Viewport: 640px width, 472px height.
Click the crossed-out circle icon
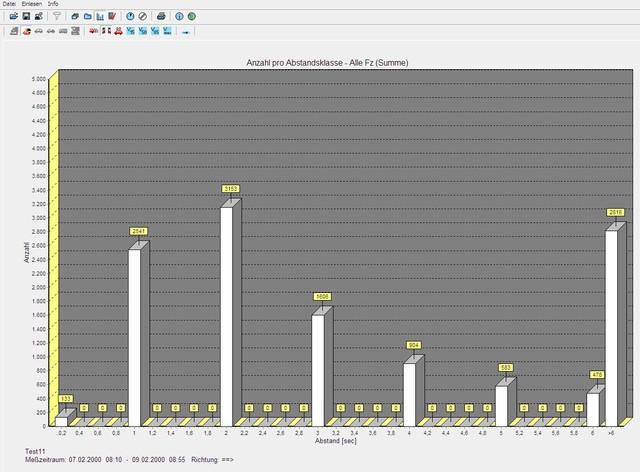pyautogui.click(x=142, y=16)
